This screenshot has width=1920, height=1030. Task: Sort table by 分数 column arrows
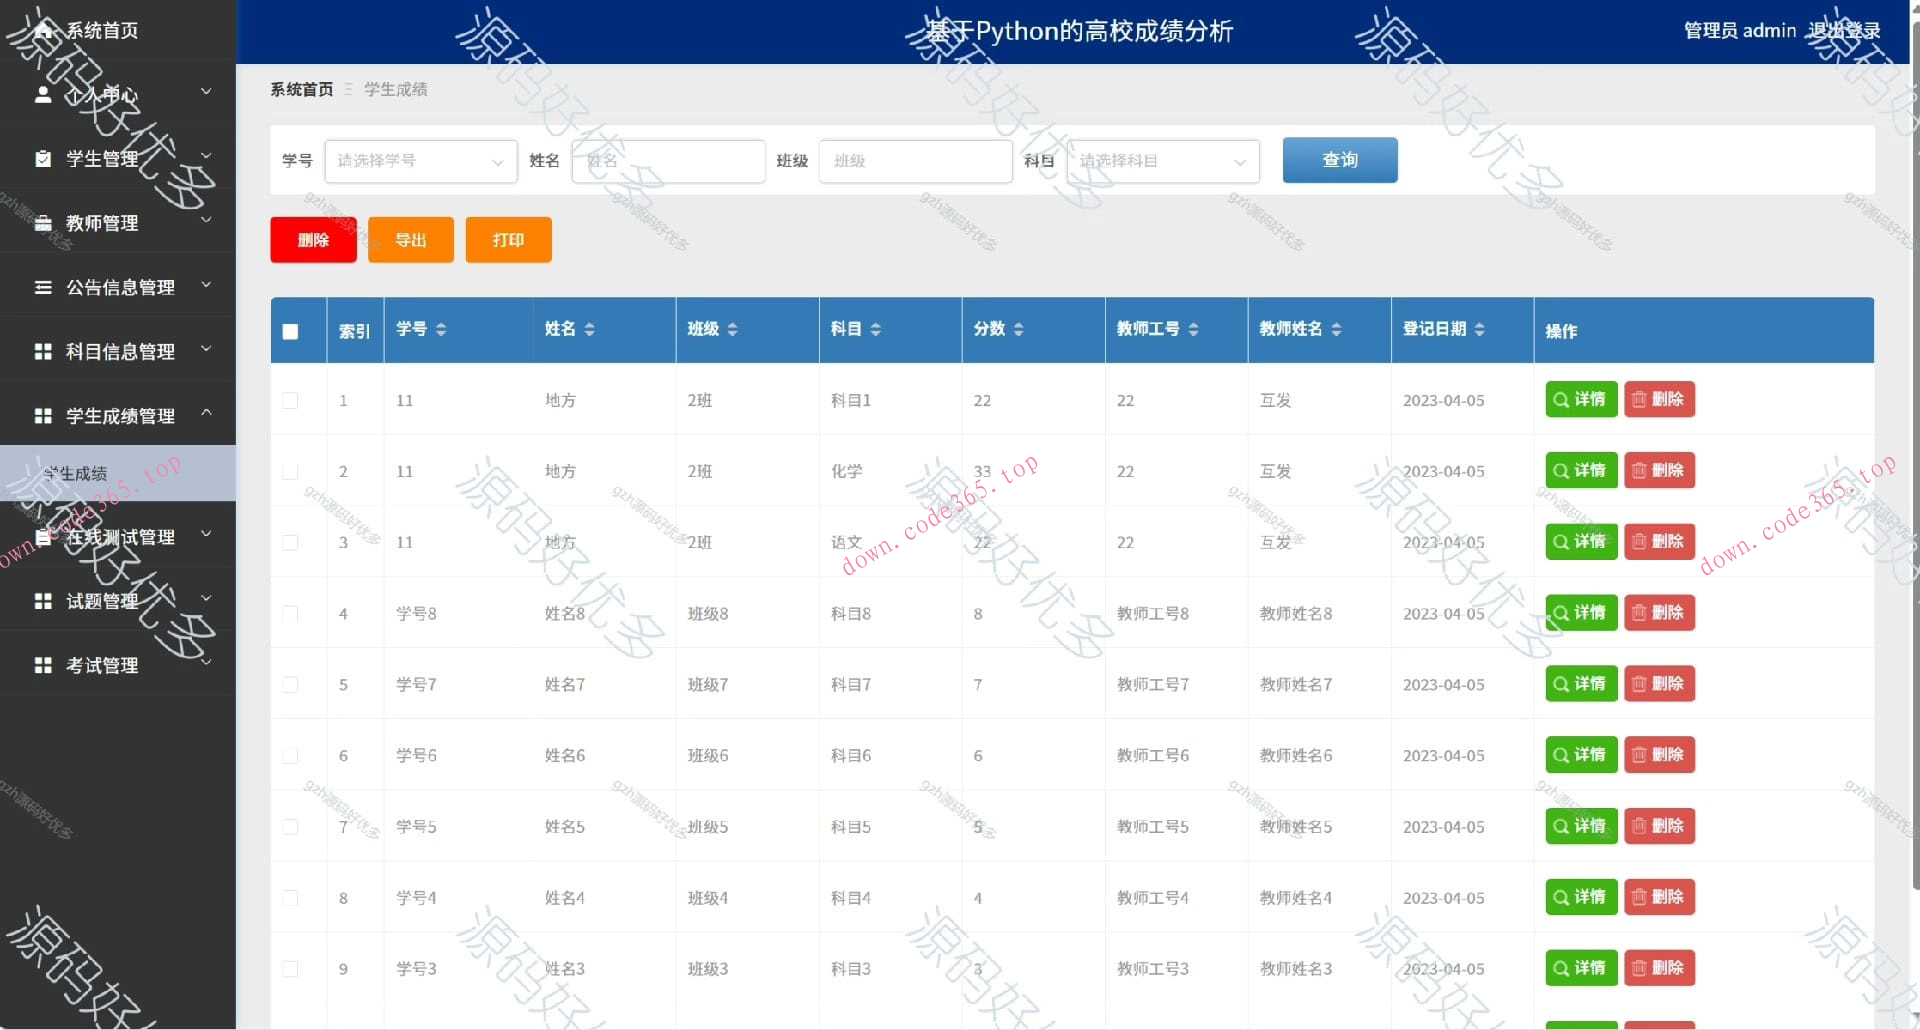click(x=1019, y=328)
